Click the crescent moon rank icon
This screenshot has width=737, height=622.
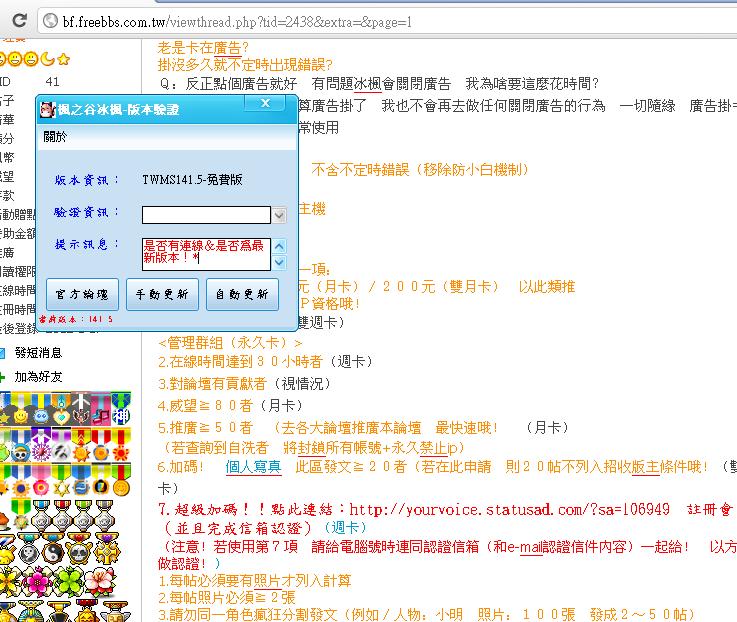click(x=47, y=59)
